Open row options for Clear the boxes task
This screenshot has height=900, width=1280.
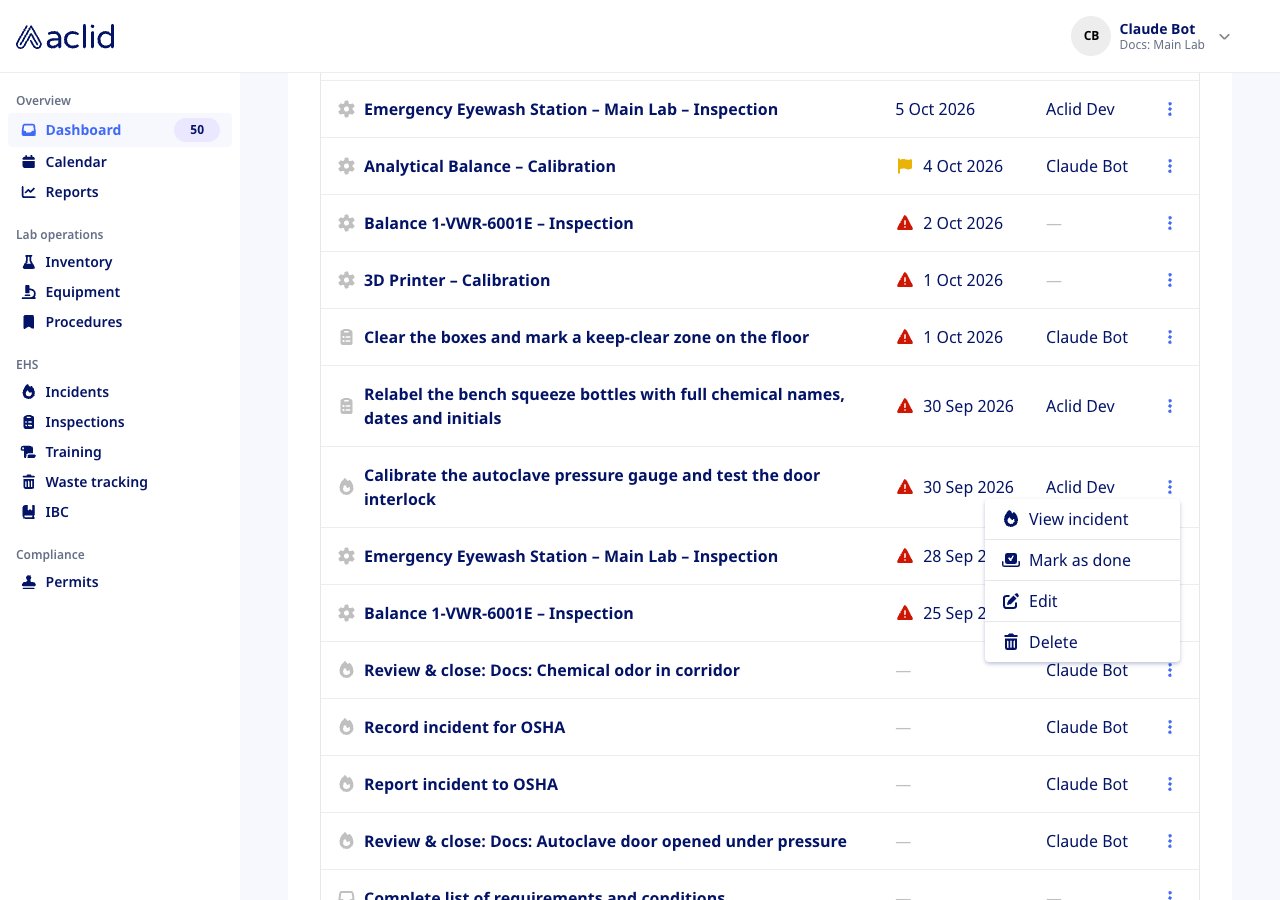click(1170, 337)
